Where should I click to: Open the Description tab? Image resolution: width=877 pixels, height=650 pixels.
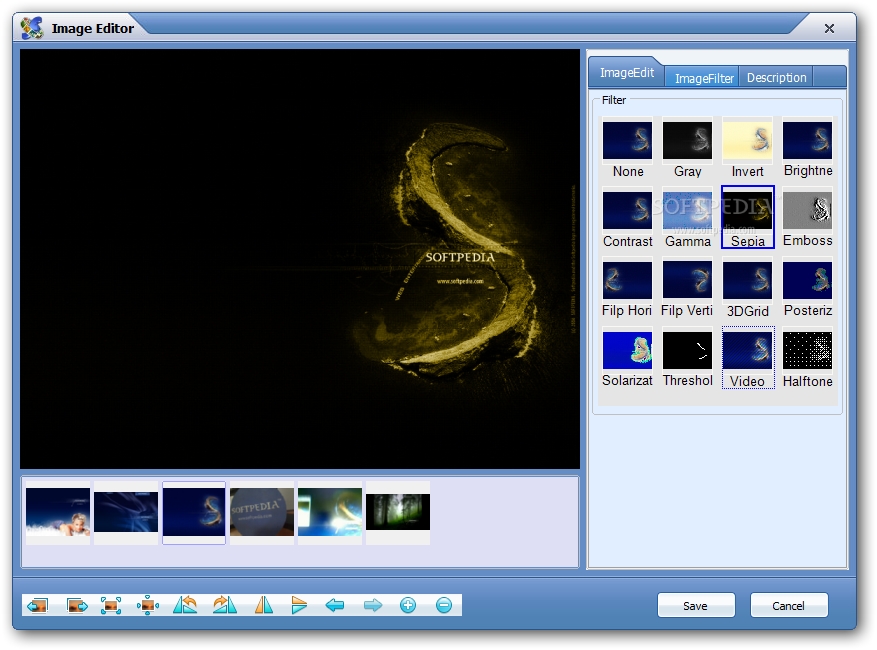[776, 77]
